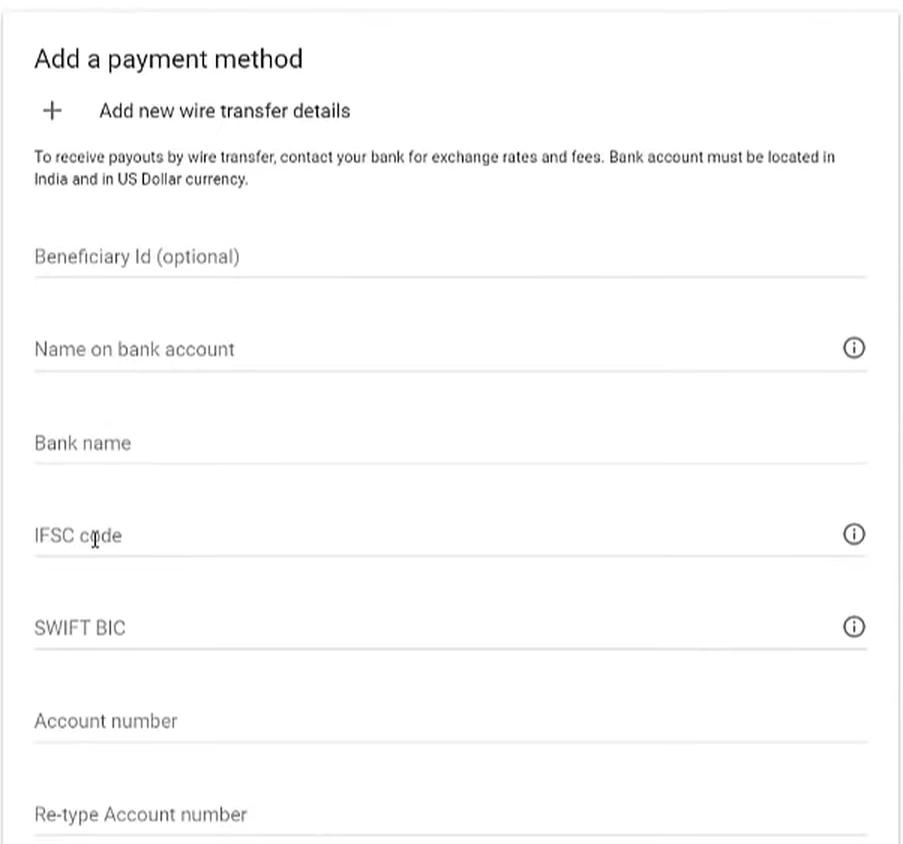Focus the Beneficiary Id (optional) field
This screenshot has width=903, height=844.
point(450,257)
